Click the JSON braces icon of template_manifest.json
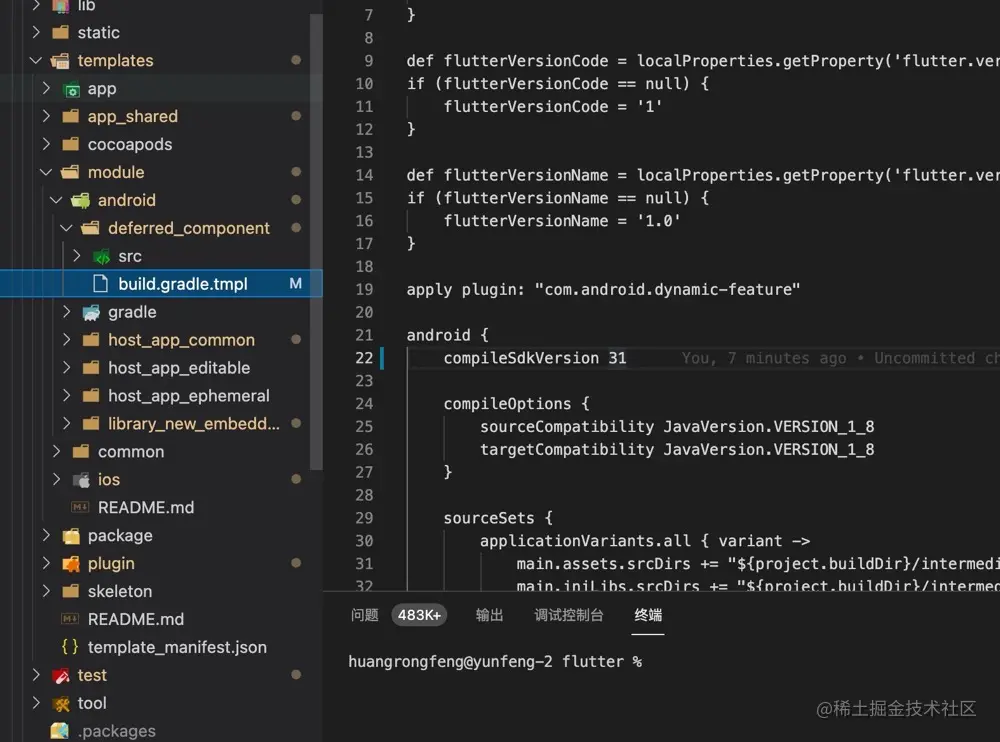The width and height of the screenshot is (1000, 742). 70,647
